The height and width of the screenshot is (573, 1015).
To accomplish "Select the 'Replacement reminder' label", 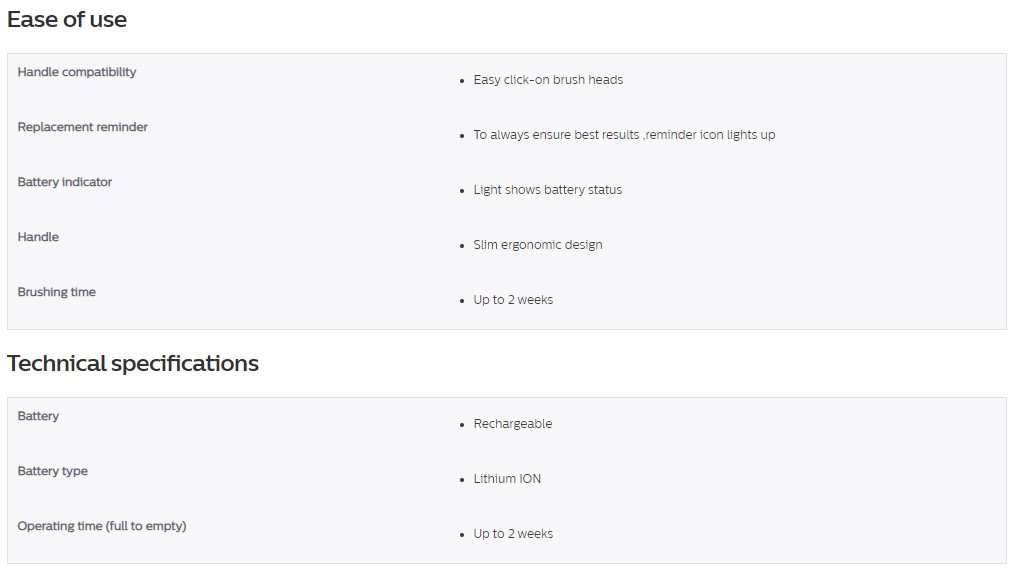I will click(x=82, y=127).
